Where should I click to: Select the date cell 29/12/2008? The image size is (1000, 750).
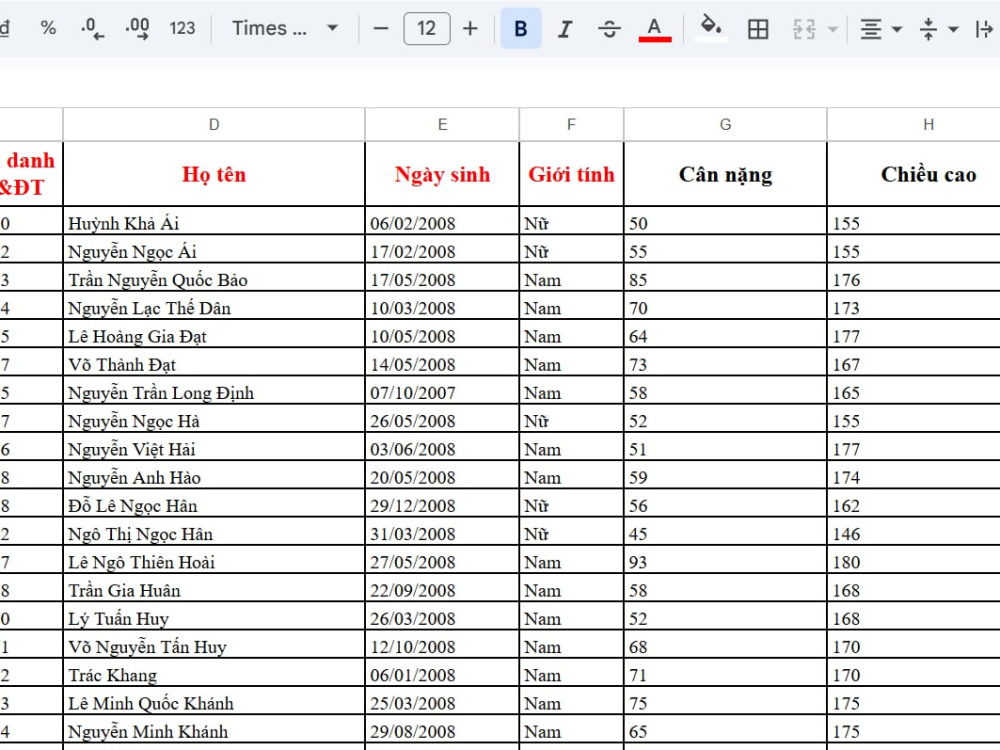click(442, 503)
